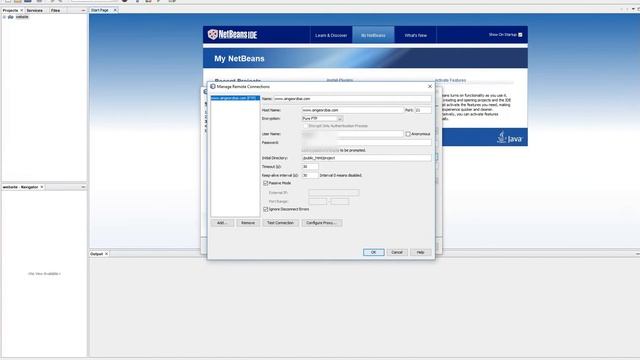The width and height of the screenshot is (640, 360).
Task: Open the Encryption dropdown showing Pure FTP
Action: coord(322,118)
